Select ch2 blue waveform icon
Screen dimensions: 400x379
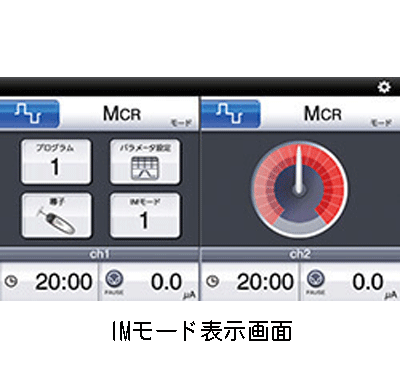click(231, 113)
